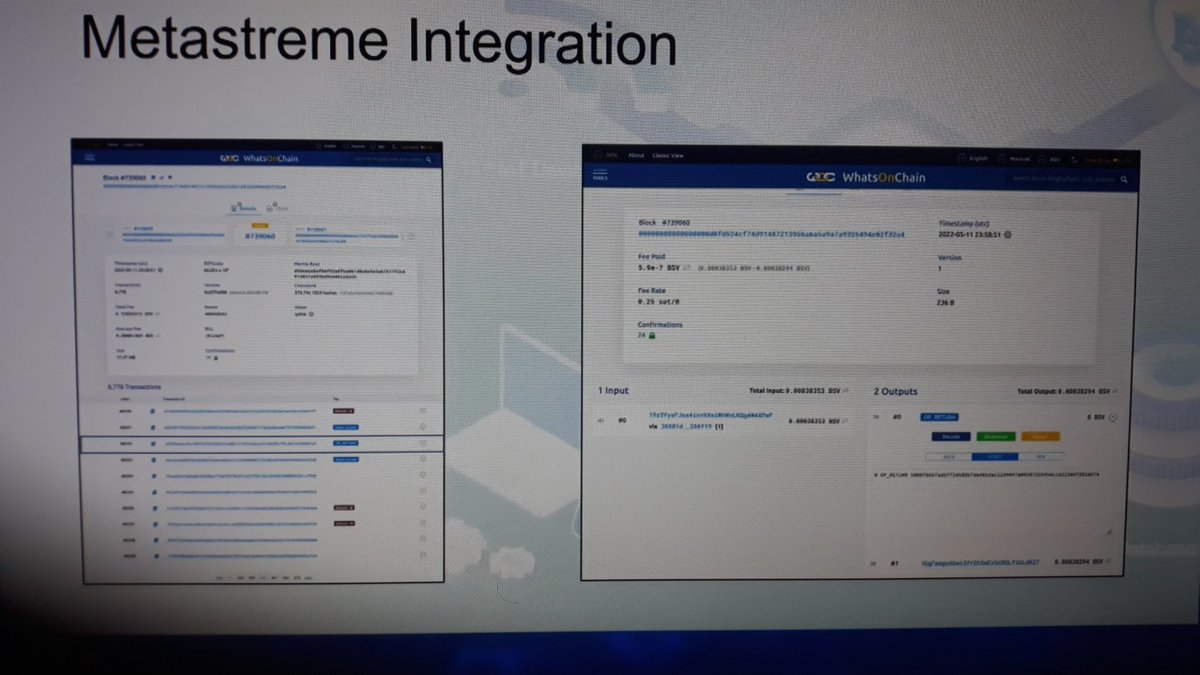Select the HEX tab of output #0
Image resolution: width=1200 pixels, height=675 pixels.
click(x=1039, y=456)
